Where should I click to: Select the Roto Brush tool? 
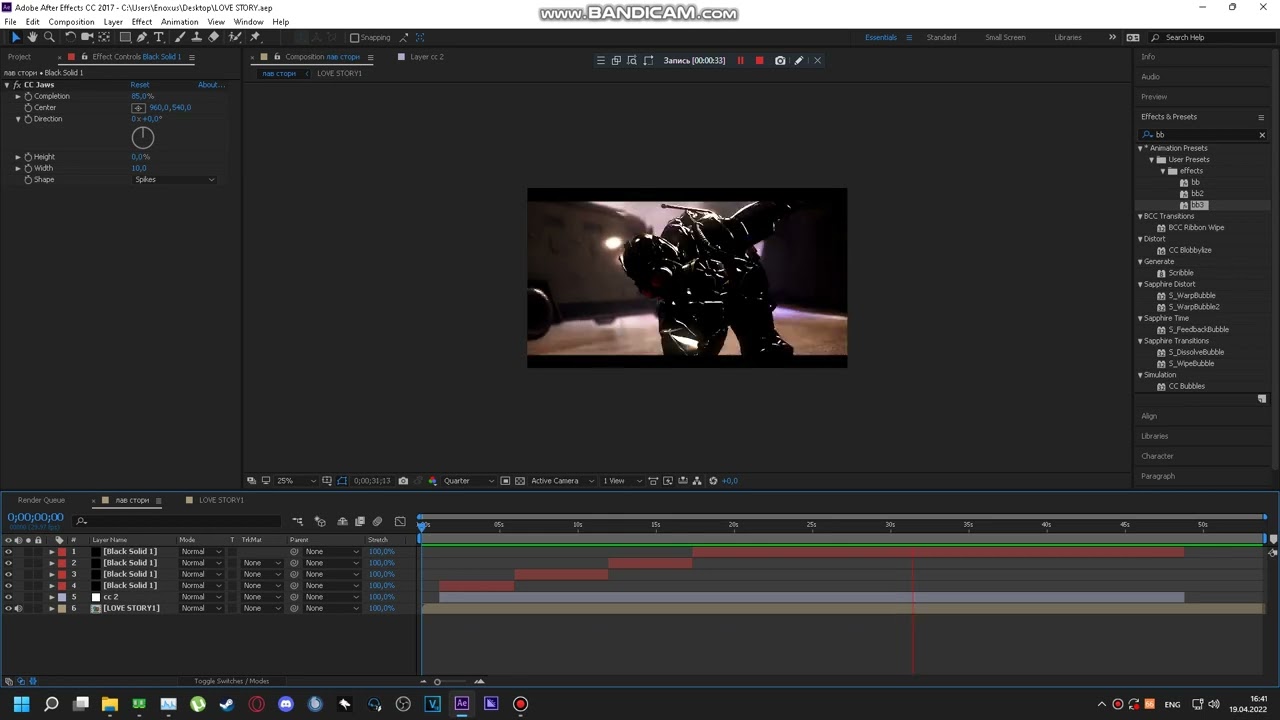coord(235,37)
